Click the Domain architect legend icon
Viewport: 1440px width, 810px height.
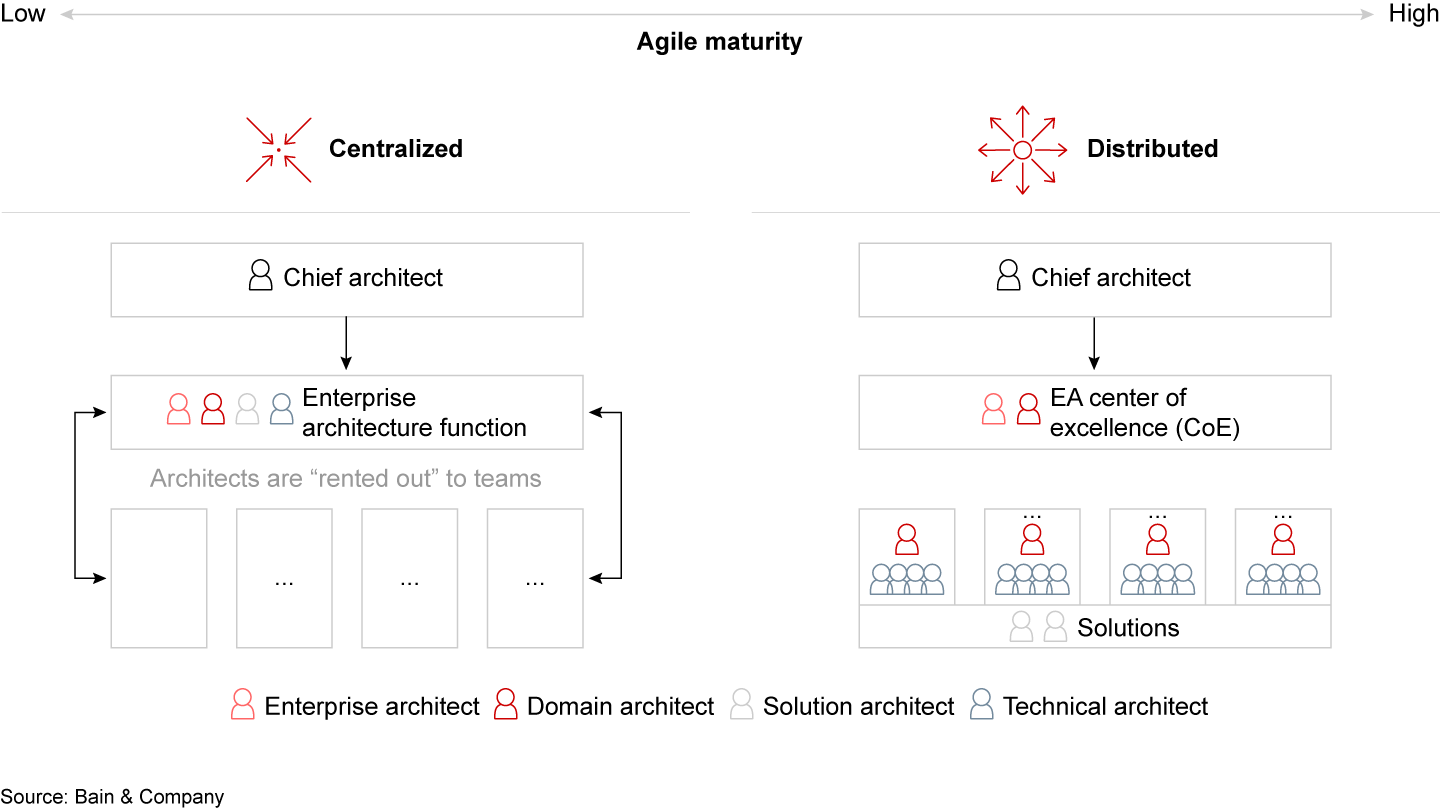click(506, 706)
